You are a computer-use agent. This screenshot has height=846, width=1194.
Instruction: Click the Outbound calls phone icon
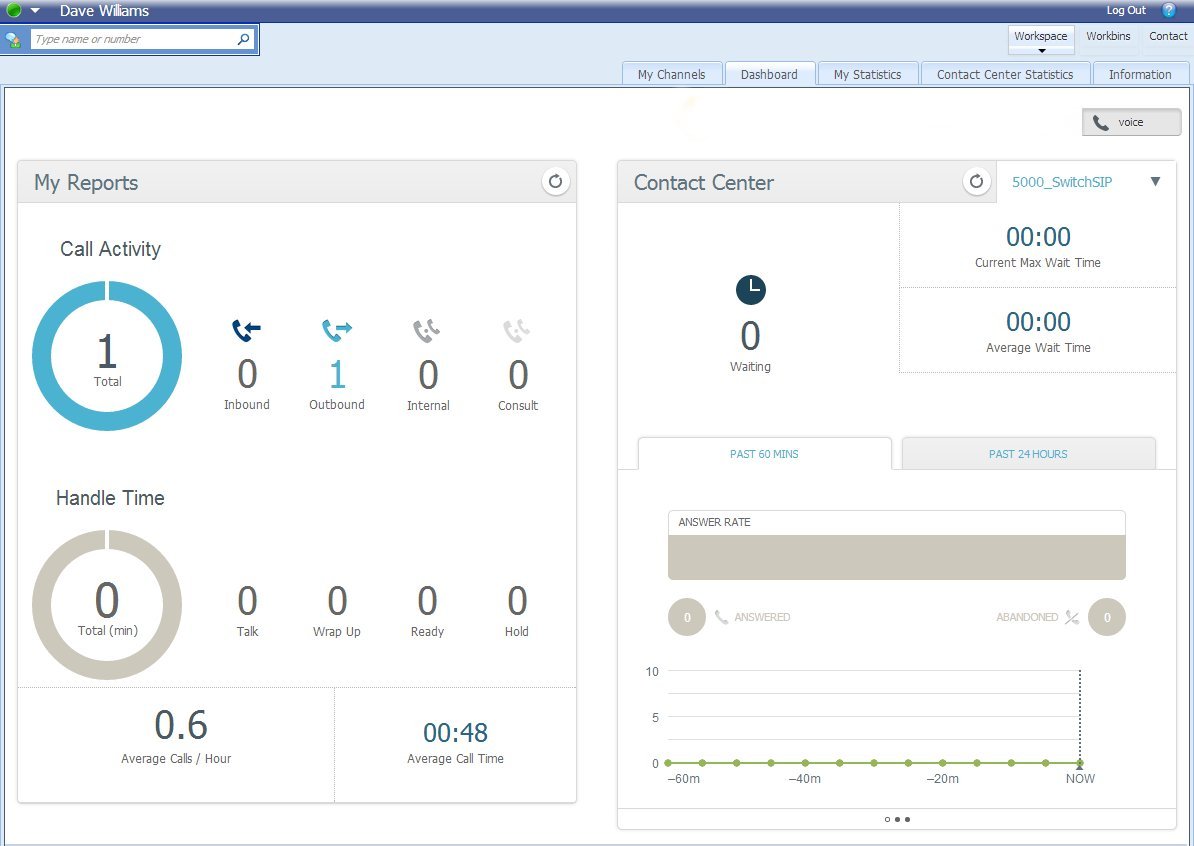(x=337, y=330)
